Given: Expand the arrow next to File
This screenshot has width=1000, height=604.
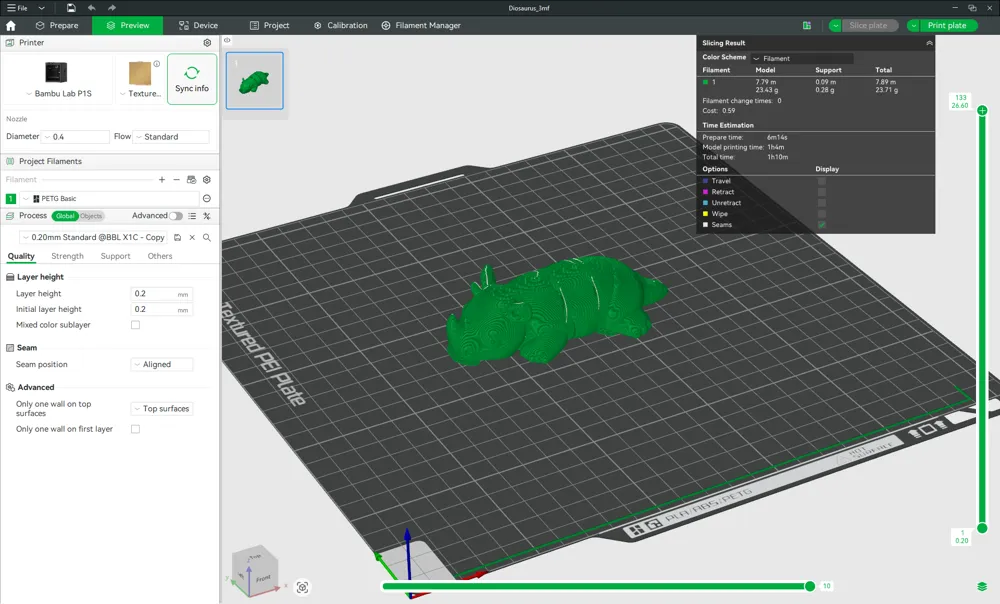Looking at the screenshot, I should coord(41,8).
